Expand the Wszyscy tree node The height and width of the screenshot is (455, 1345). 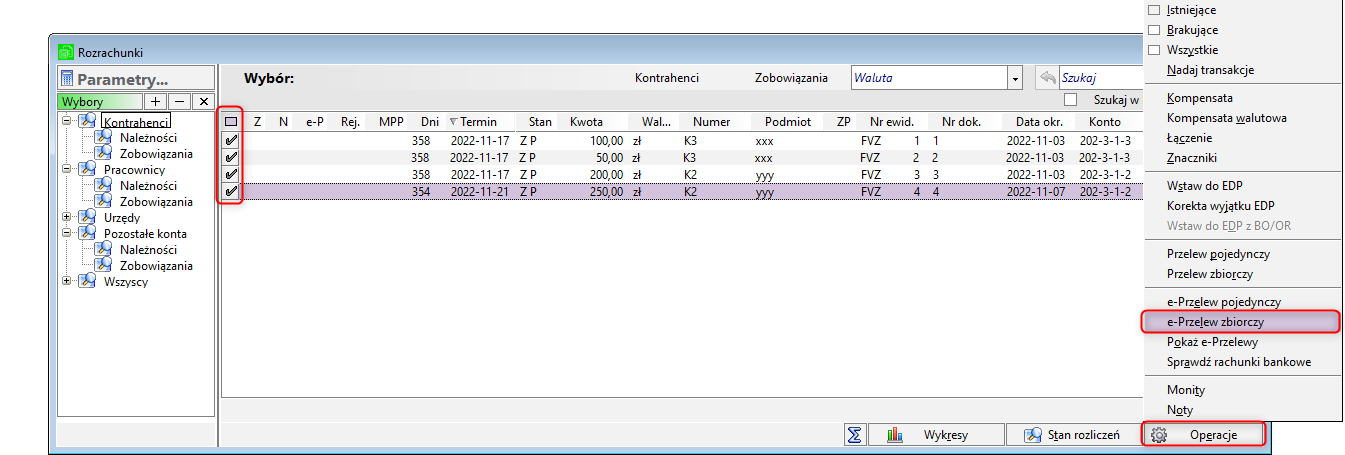(67, 281)
